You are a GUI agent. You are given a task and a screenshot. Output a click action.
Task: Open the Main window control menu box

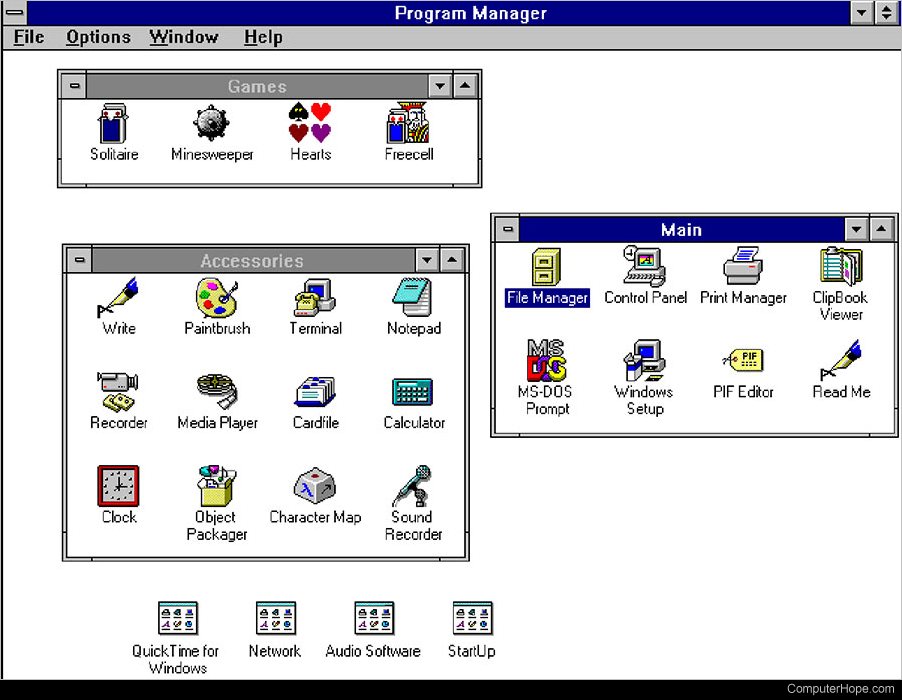507,229
